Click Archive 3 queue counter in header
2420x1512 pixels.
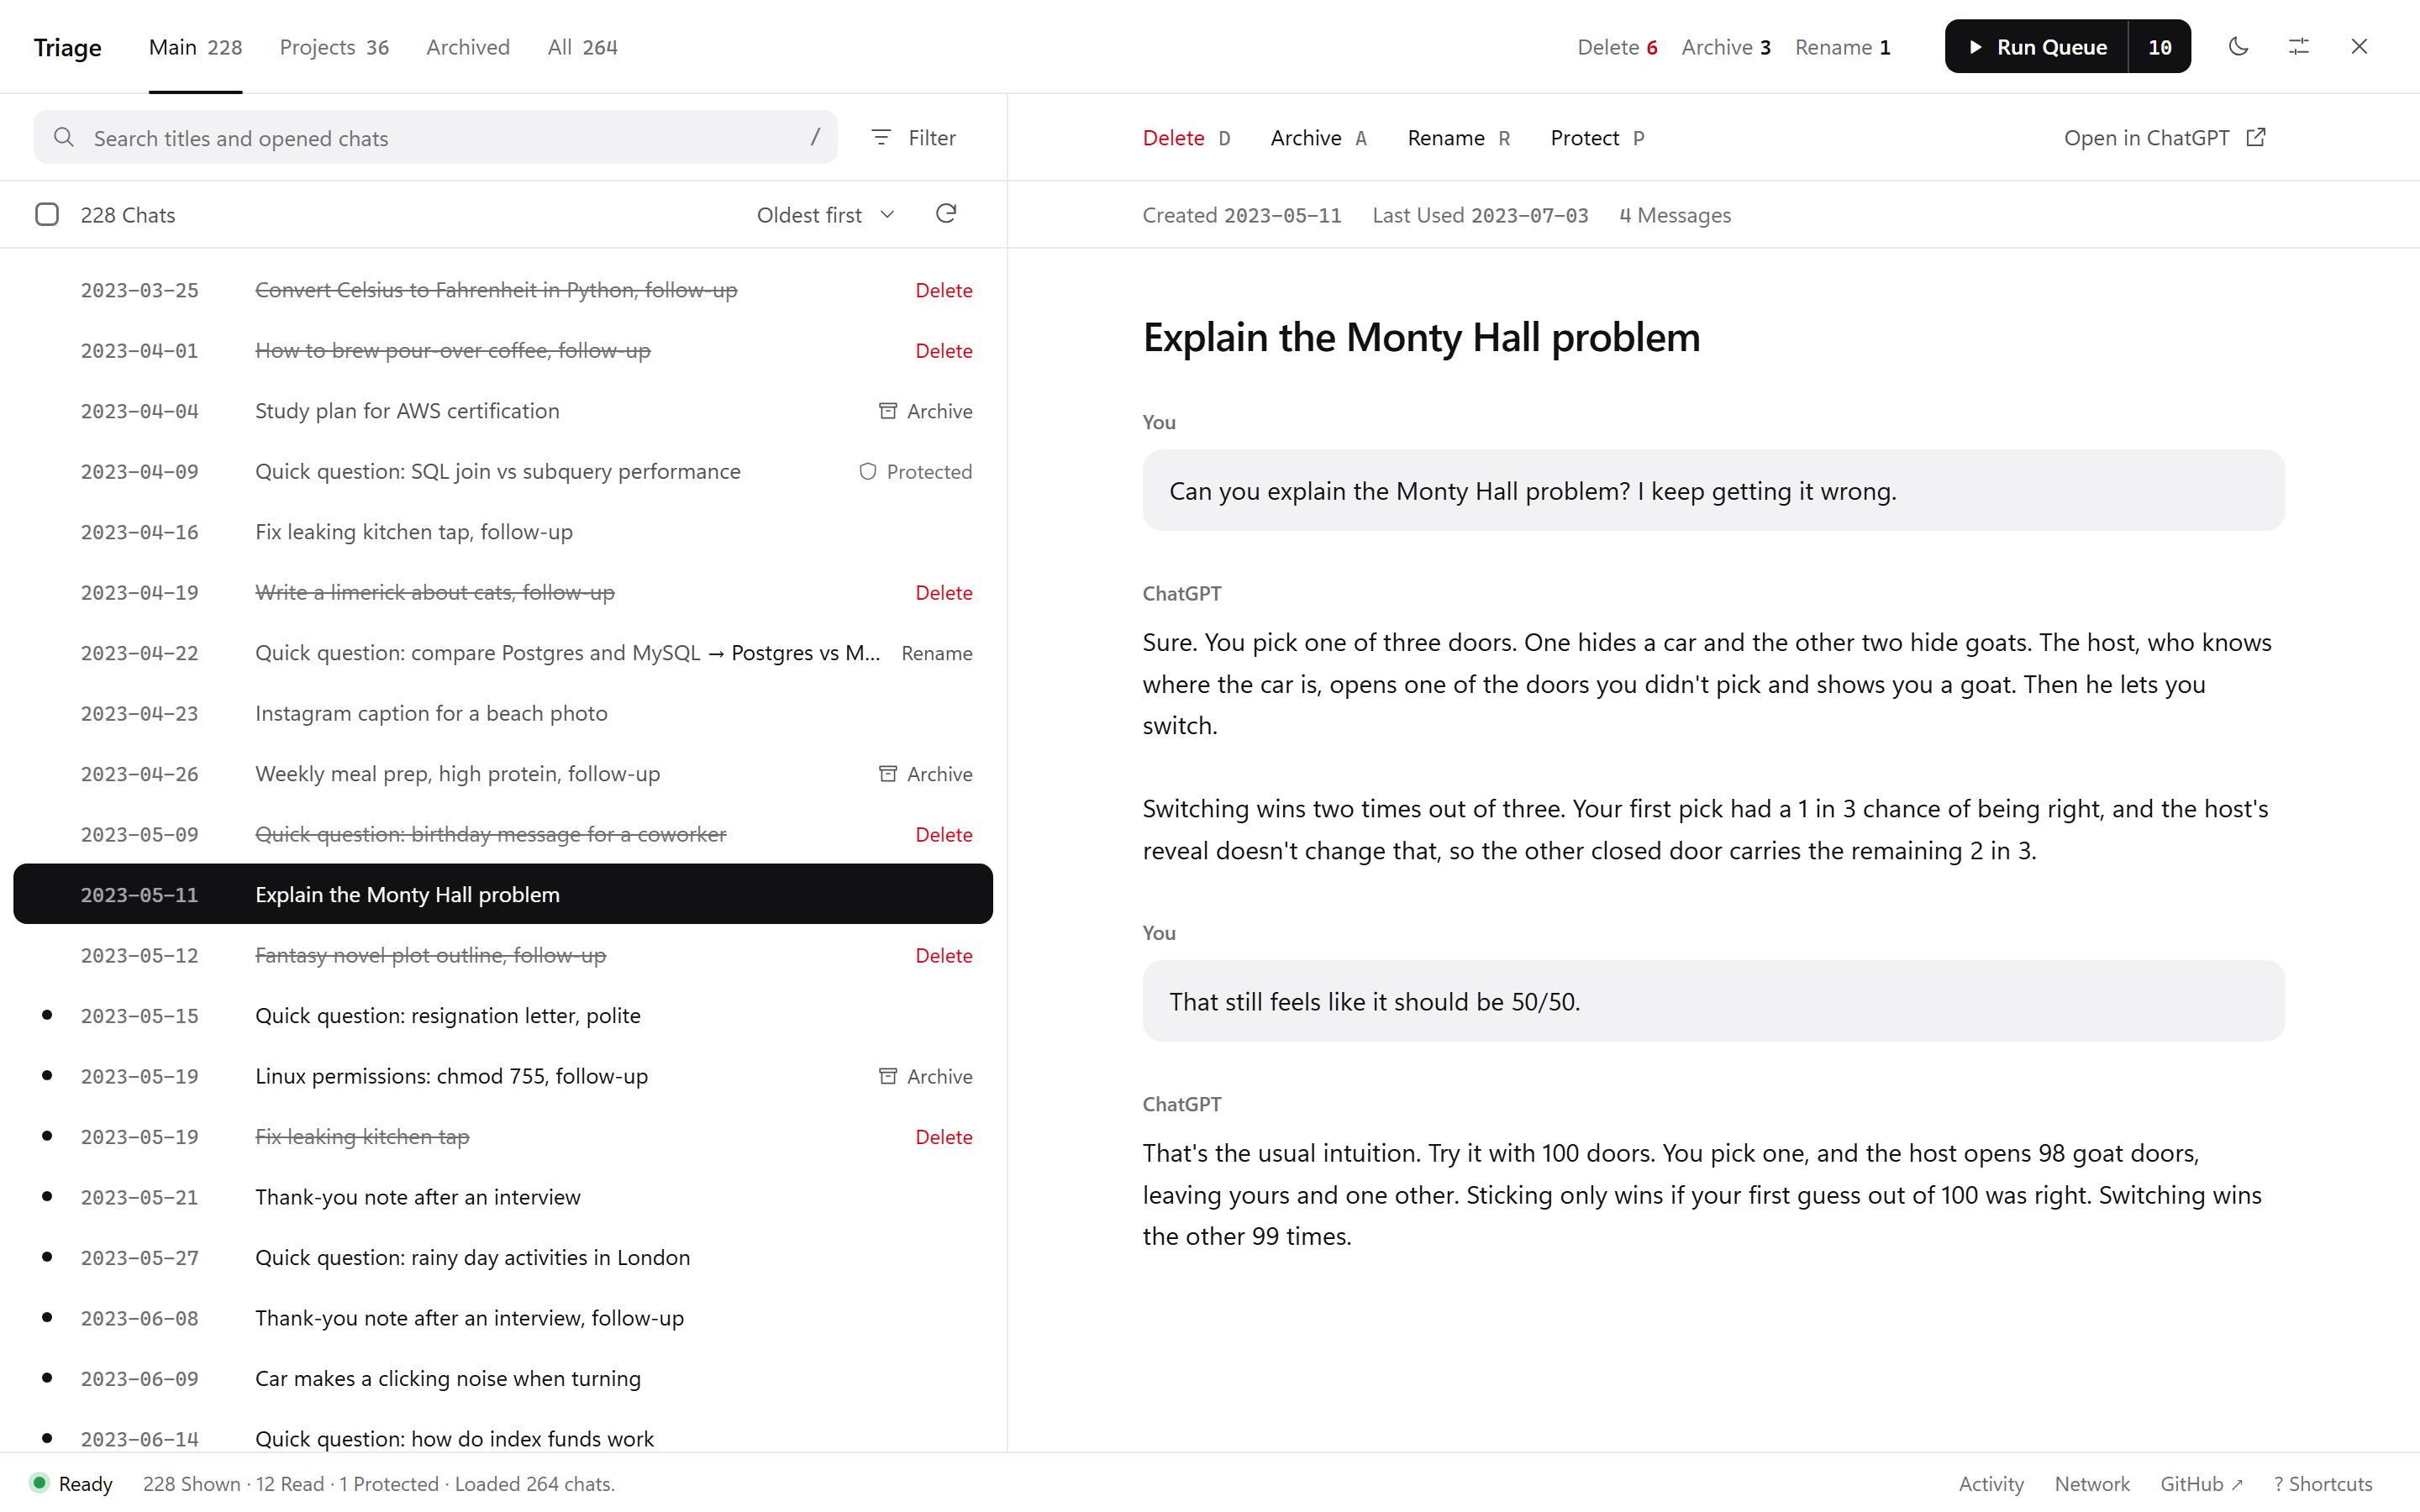pyautogui.click(x=1726, y=47)
